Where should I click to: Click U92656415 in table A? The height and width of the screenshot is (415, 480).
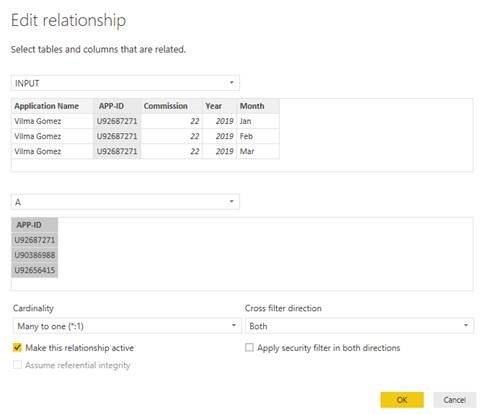click(35, 270)
